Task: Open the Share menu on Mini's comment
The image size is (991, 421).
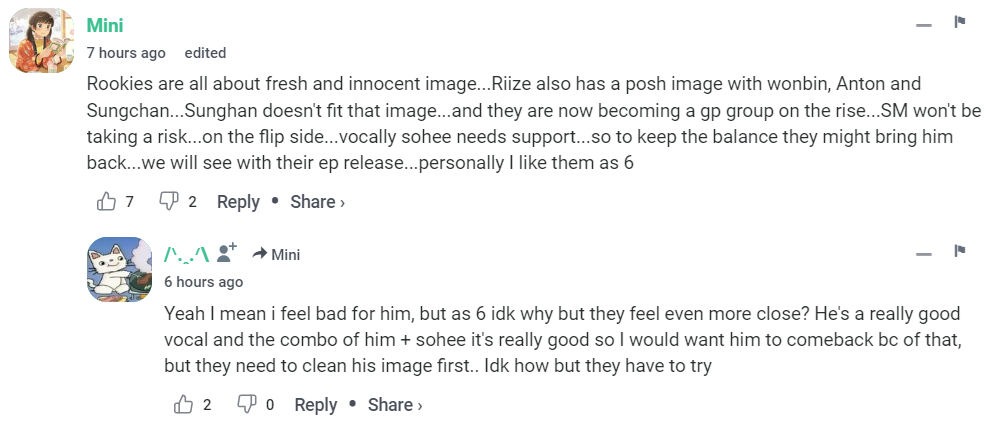Action: coord(317,202)
